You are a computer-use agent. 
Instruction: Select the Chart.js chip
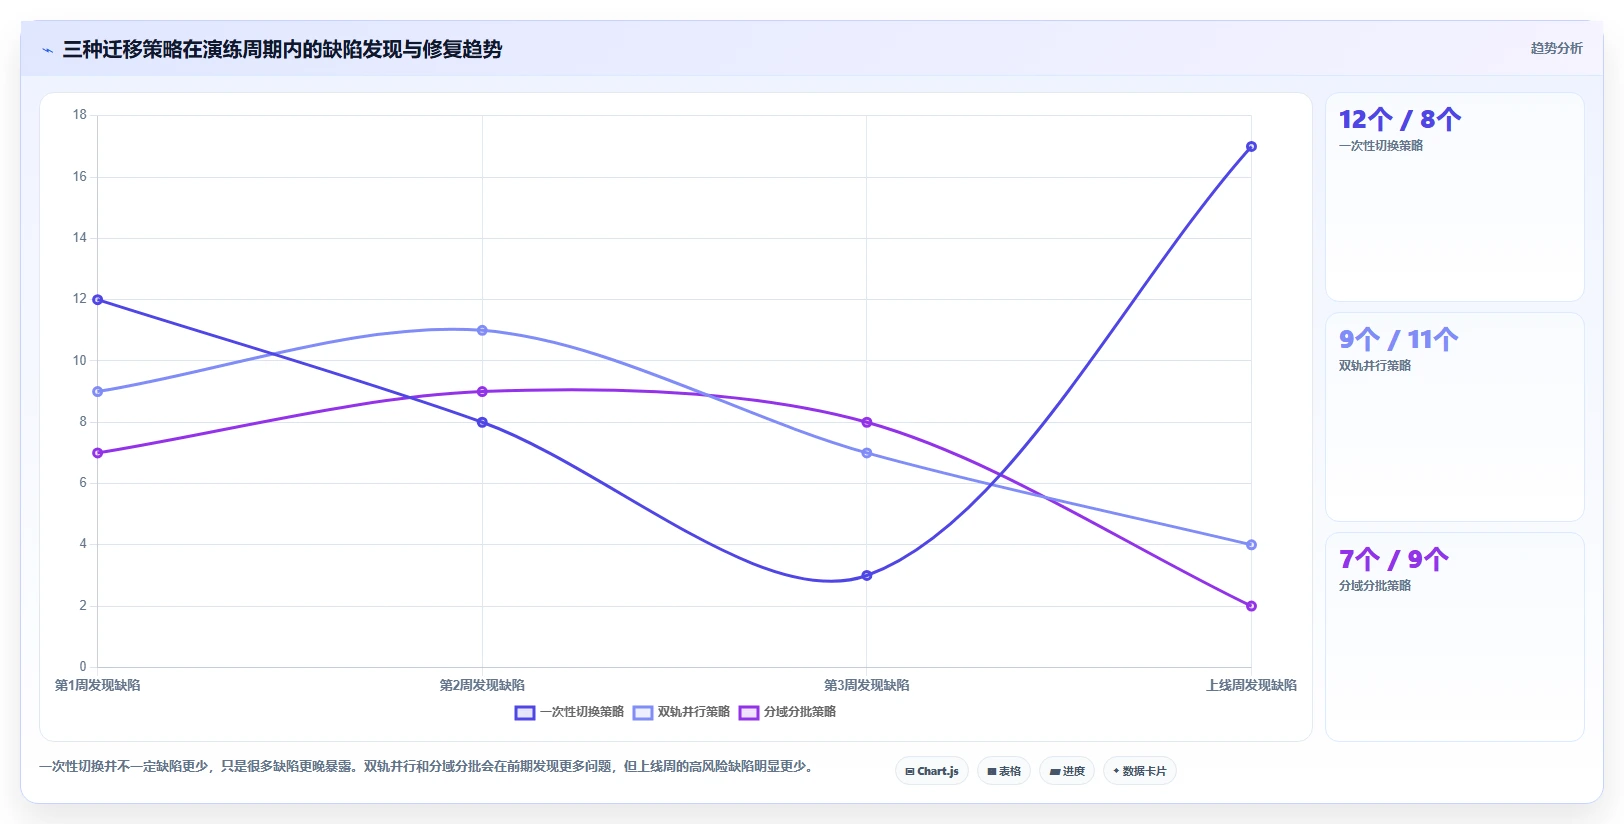tap(931, 771)
